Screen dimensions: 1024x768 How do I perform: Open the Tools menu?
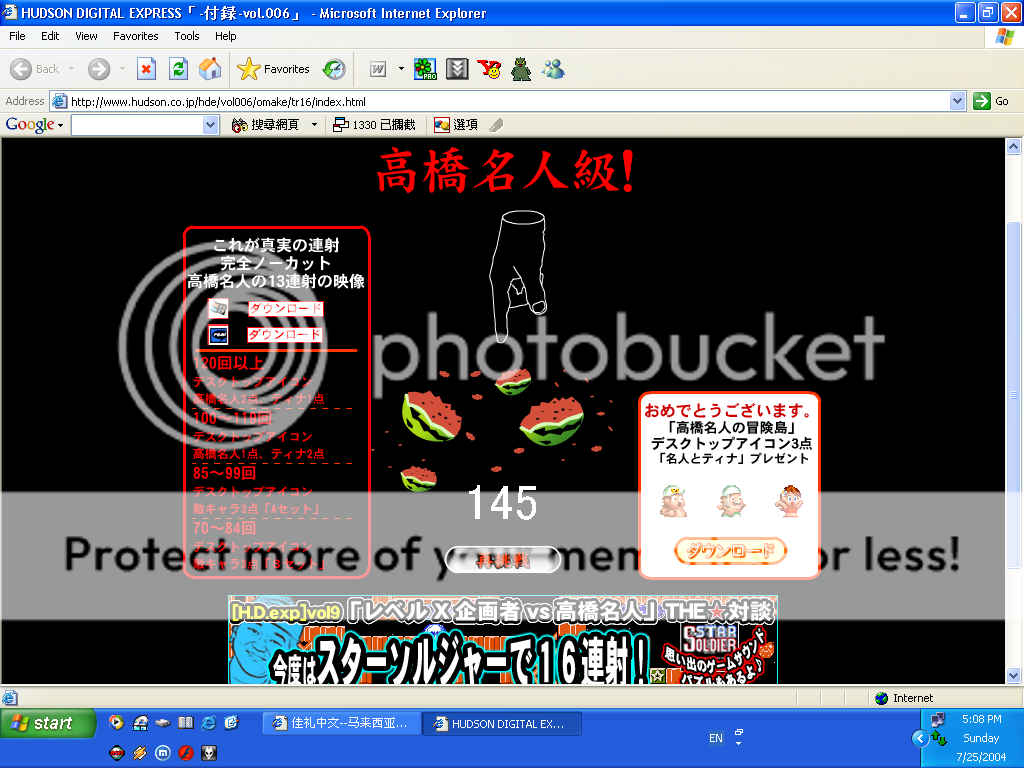click(187, 36)
